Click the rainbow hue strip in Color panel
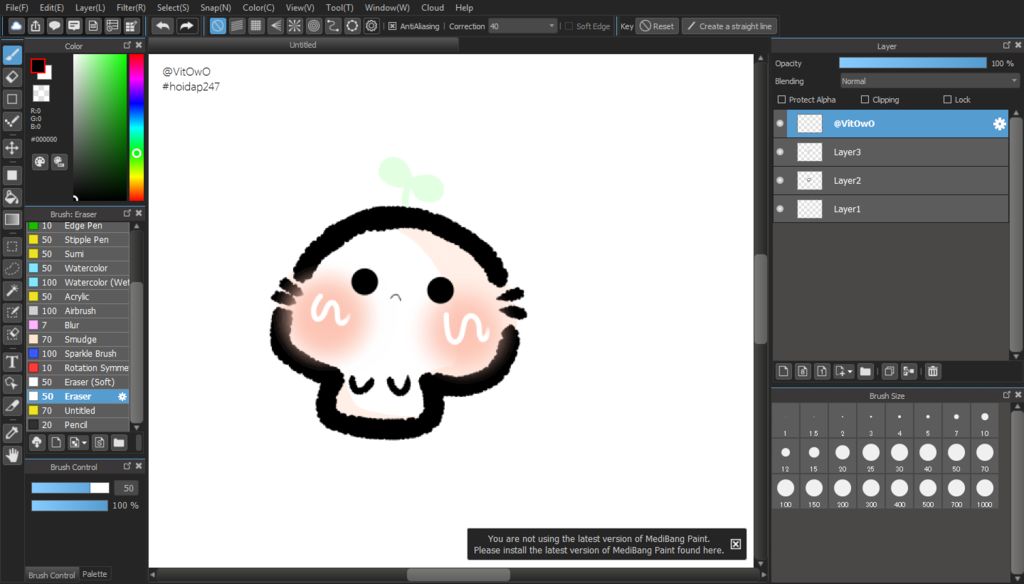The image size is (1024, 584). coord(136,127)
